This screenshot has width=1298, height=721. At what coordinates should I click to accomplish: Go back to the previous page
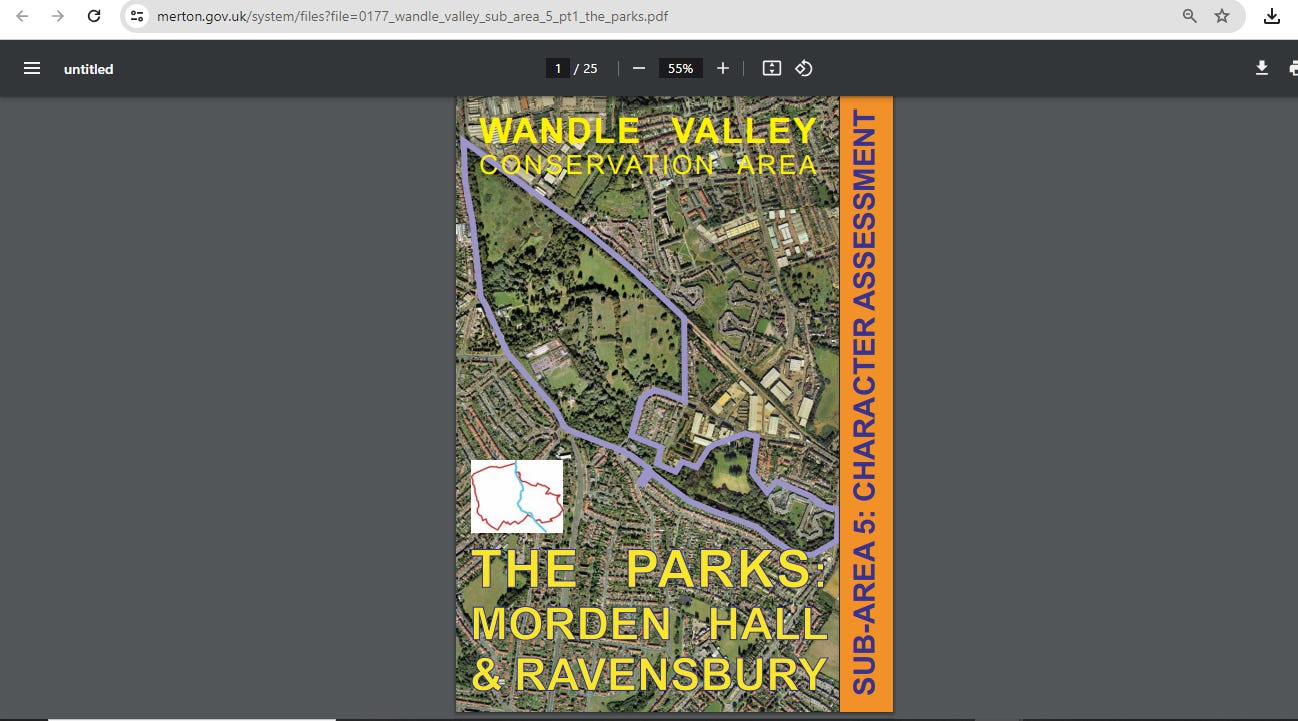(22, 16)
